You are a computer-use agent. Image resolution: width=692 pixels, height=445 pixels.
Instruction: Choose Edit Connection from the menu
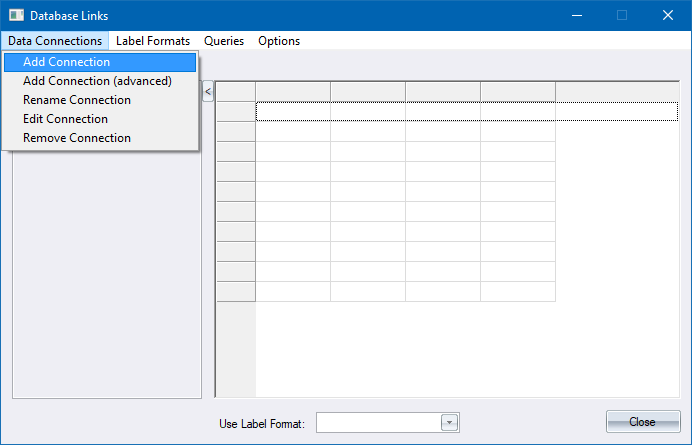coord(65,119)
